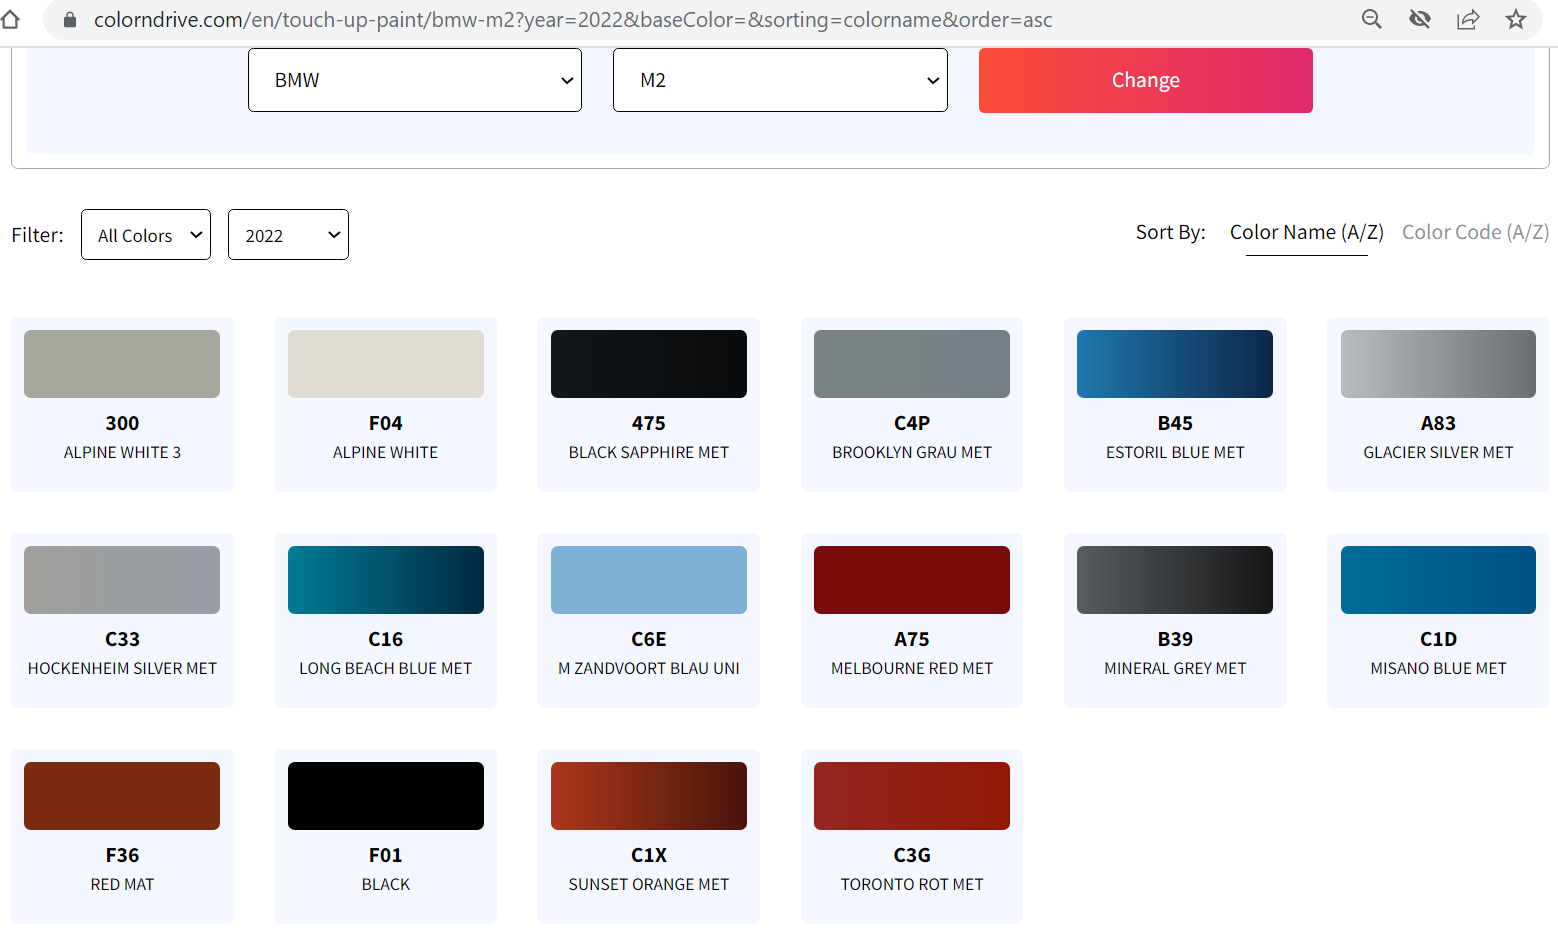
Task: Open the TORONTO ROT MET name link
Action: coord(912,884)
